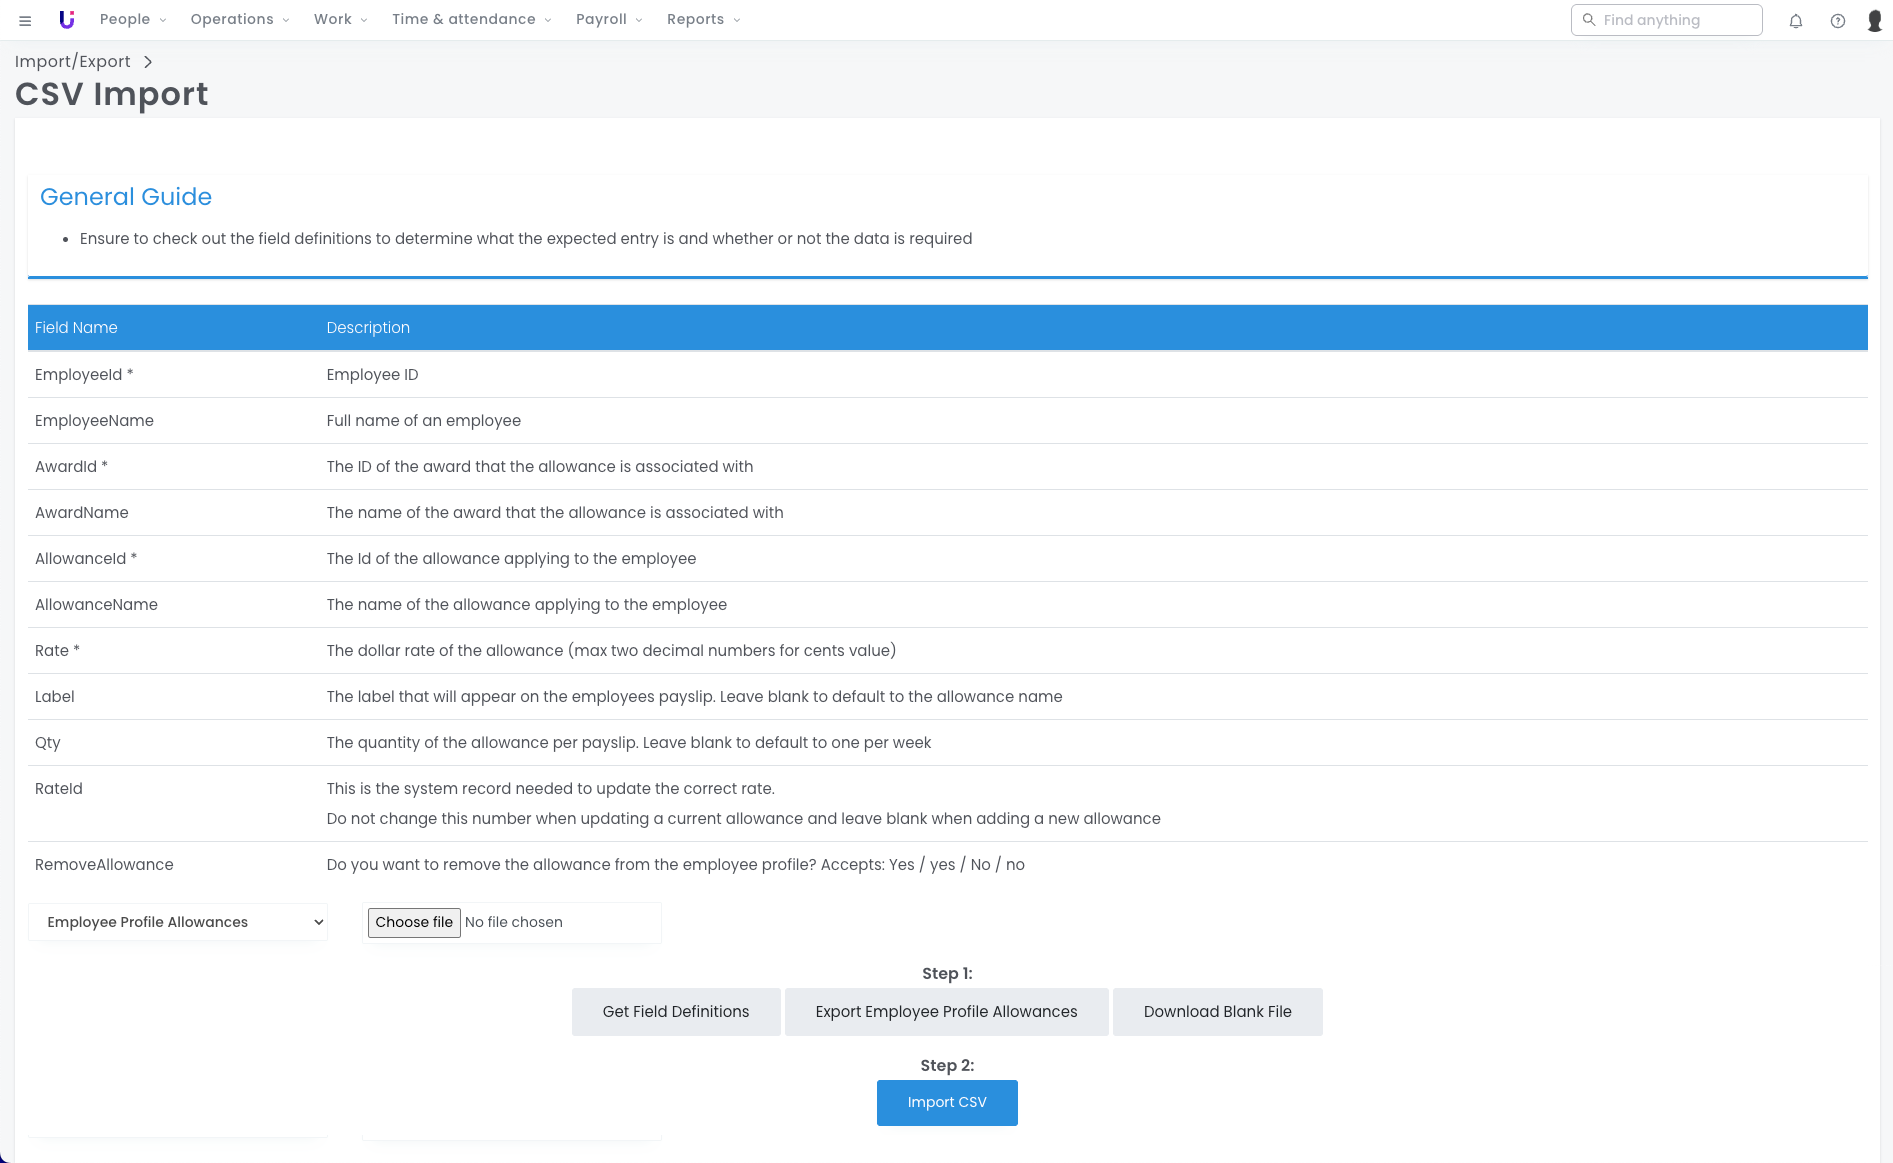This screenshot has height=1163, width=1893.
Task: Click Download Blank File
Action: [x=1217, y=1012]
